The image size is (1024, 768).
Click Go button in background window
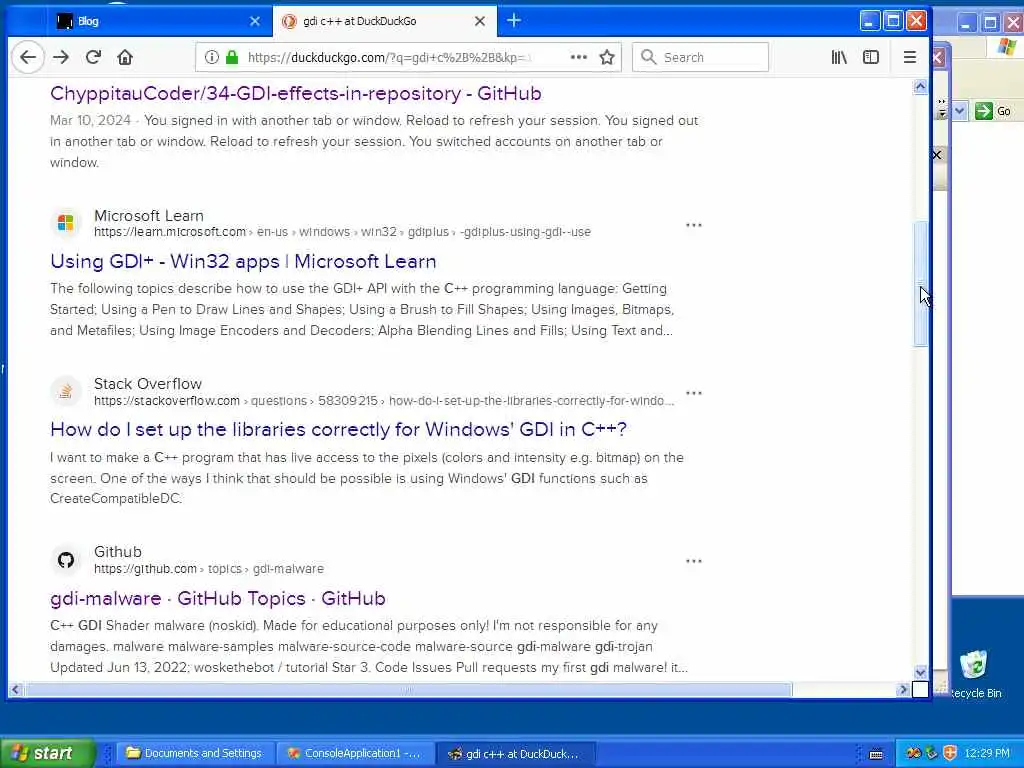click(994, 111)
